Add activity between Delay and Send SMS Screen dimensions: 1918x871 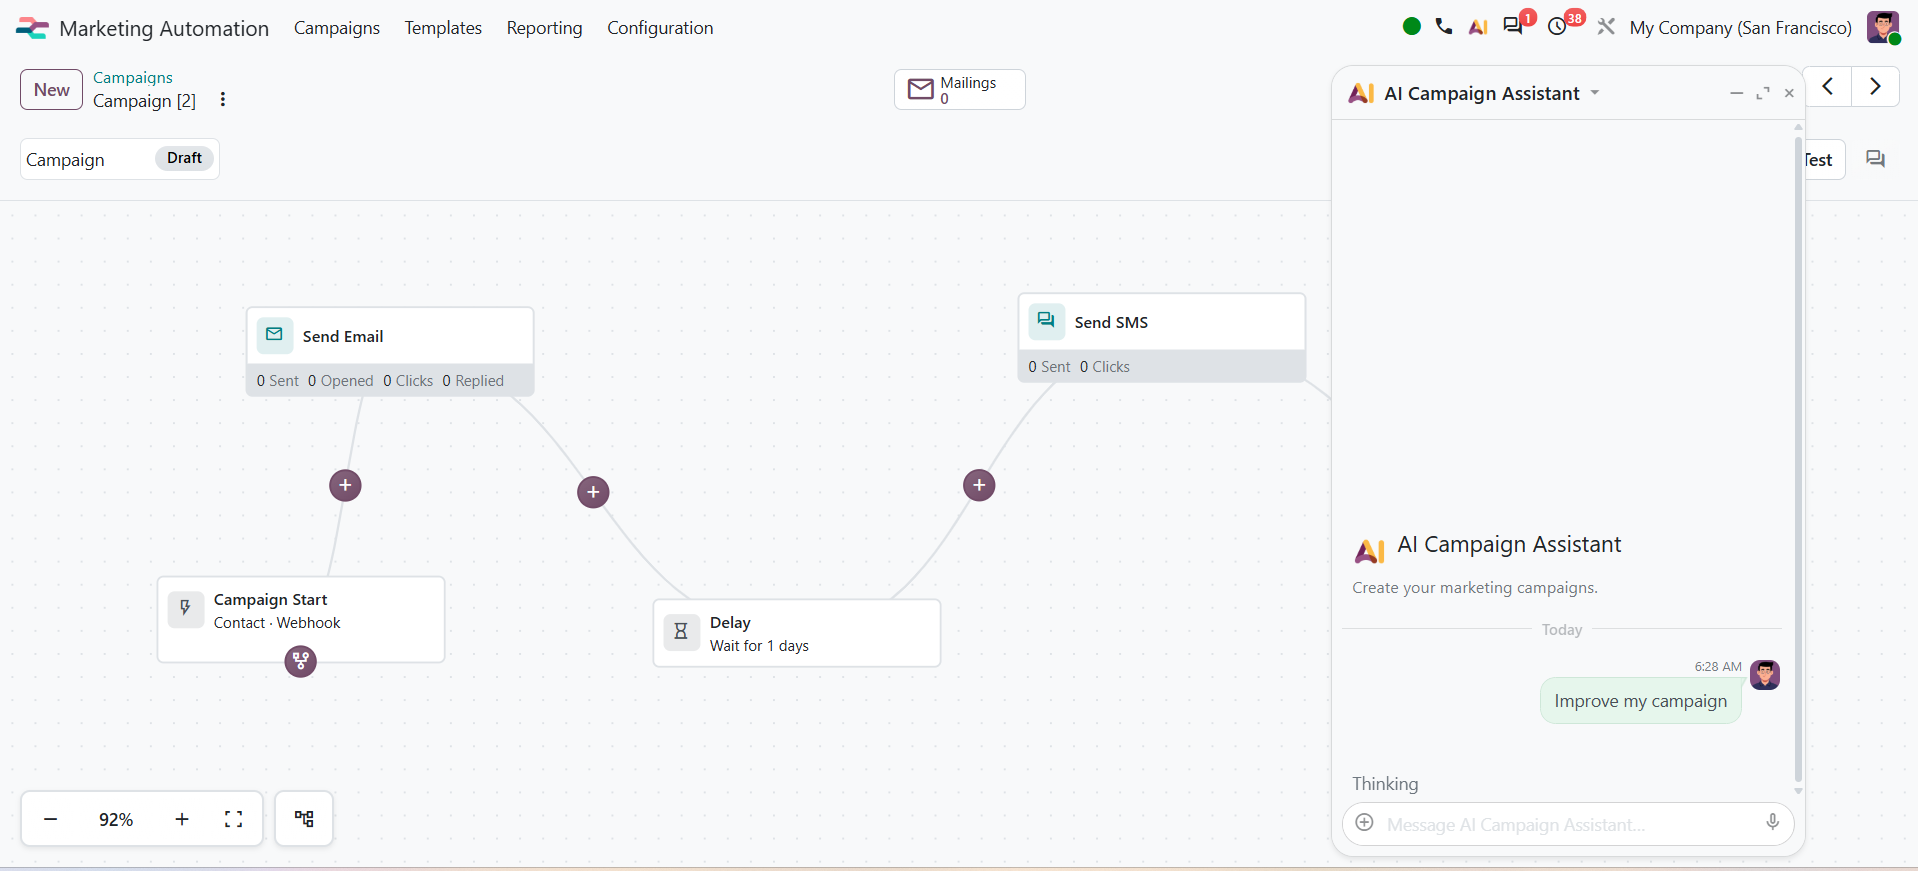pos(979,485)
